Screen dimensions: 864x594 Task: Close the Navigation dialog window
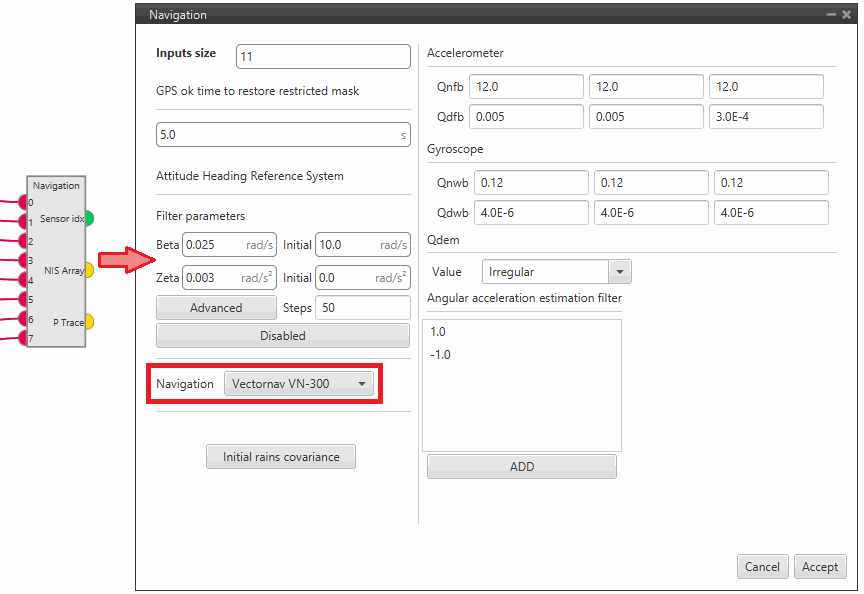(845, 15)
